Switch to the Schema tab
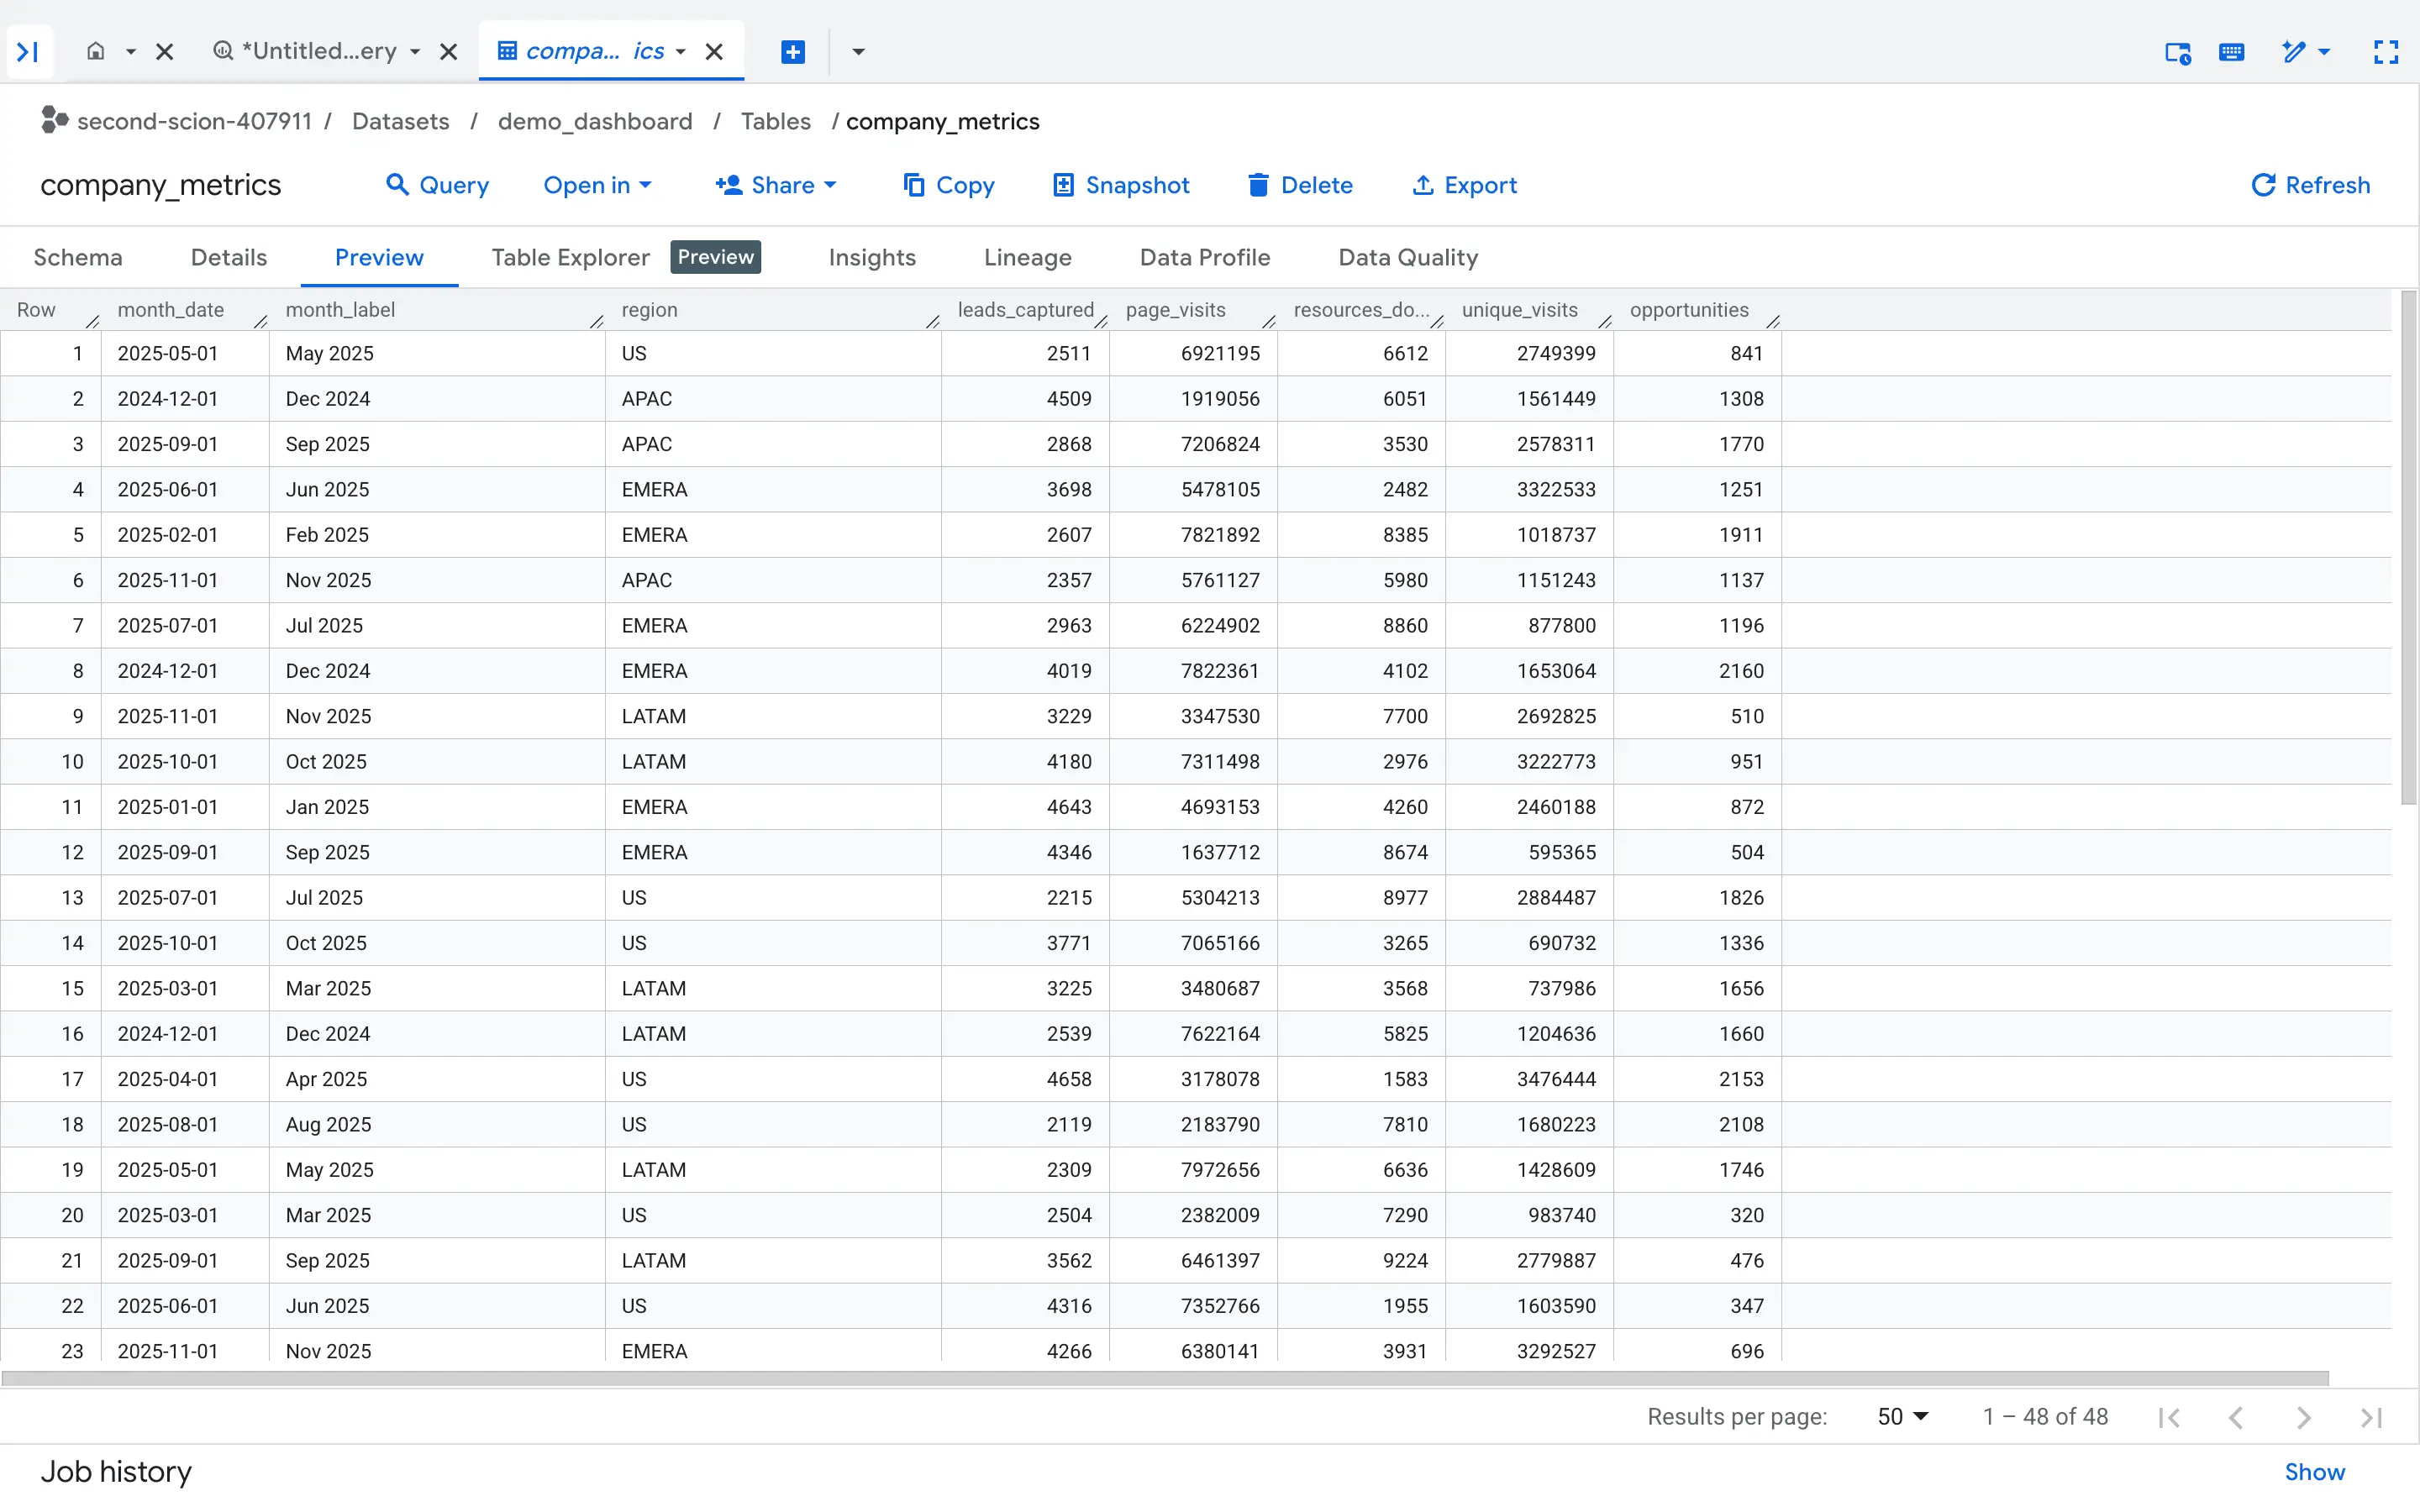This screenshot has width=2420, height=1512. [78, 258]
